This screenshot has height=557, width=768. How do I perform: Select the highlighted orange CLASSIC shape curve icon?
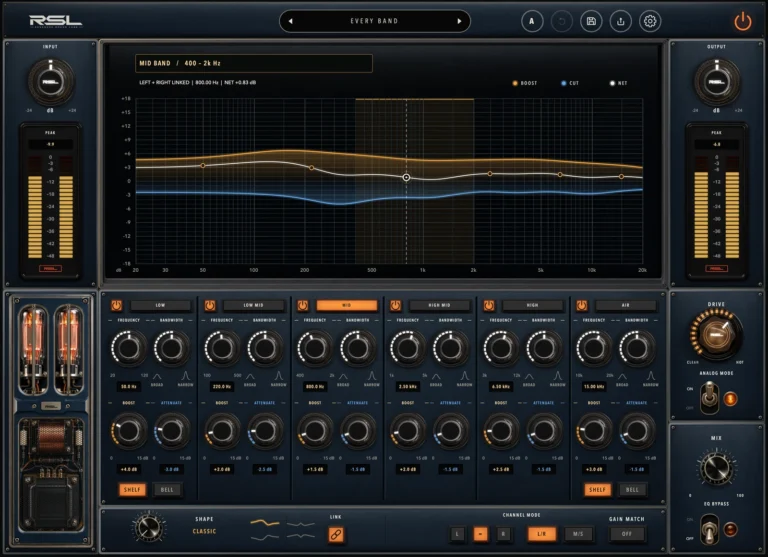point(265,523)
